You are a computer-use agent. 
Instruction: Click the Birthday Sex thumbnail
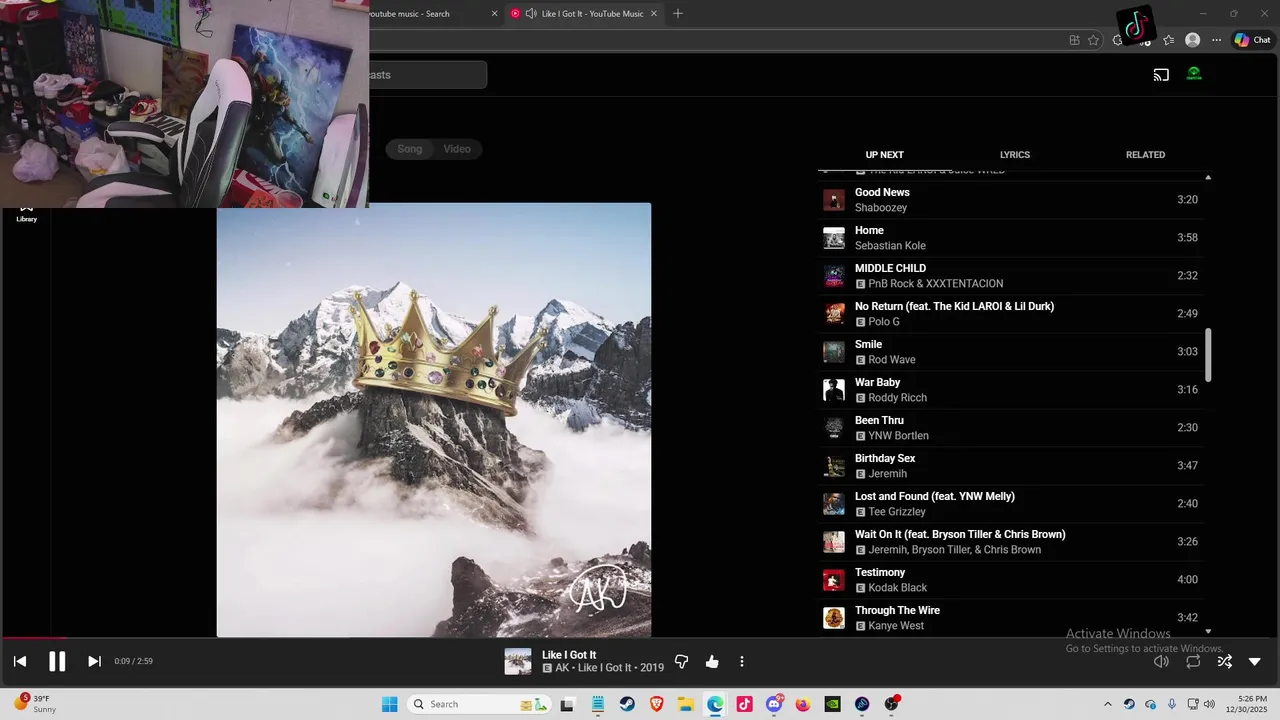pyautogui.click(x=833, y=466)
